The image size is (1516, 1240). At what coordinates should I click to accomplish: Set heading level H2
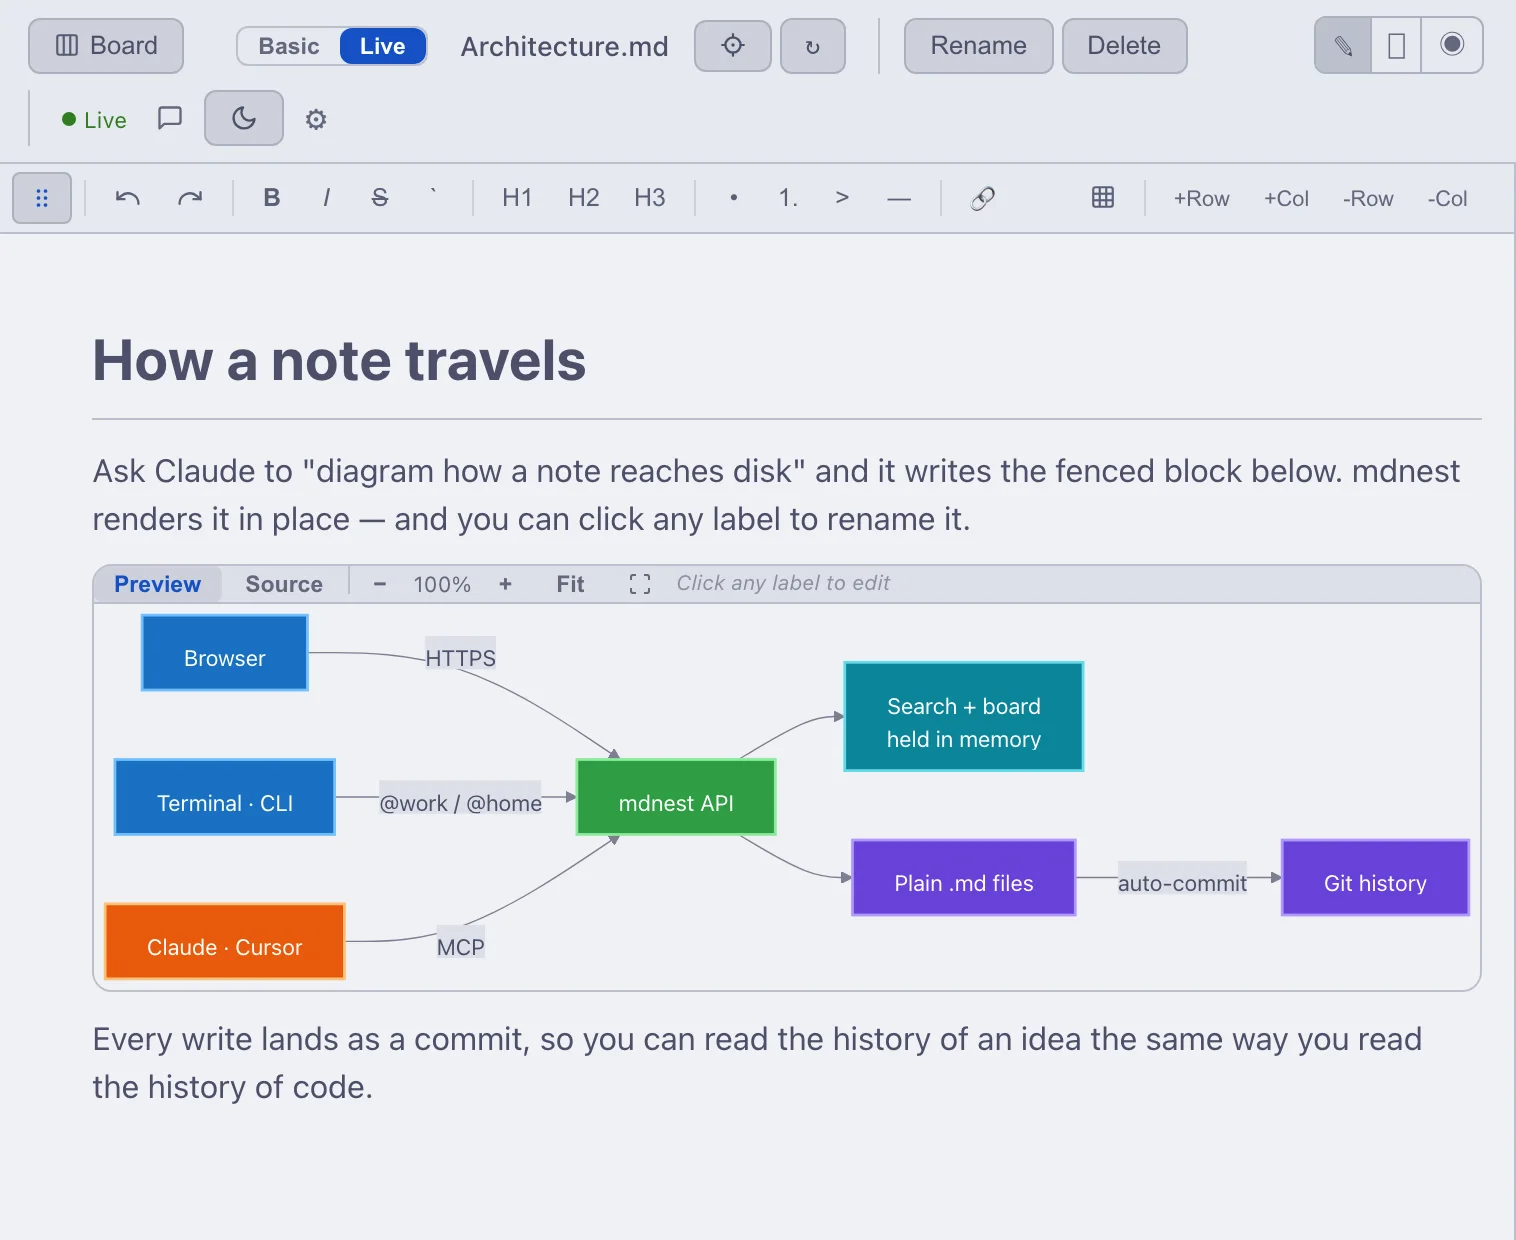(584, 198)
